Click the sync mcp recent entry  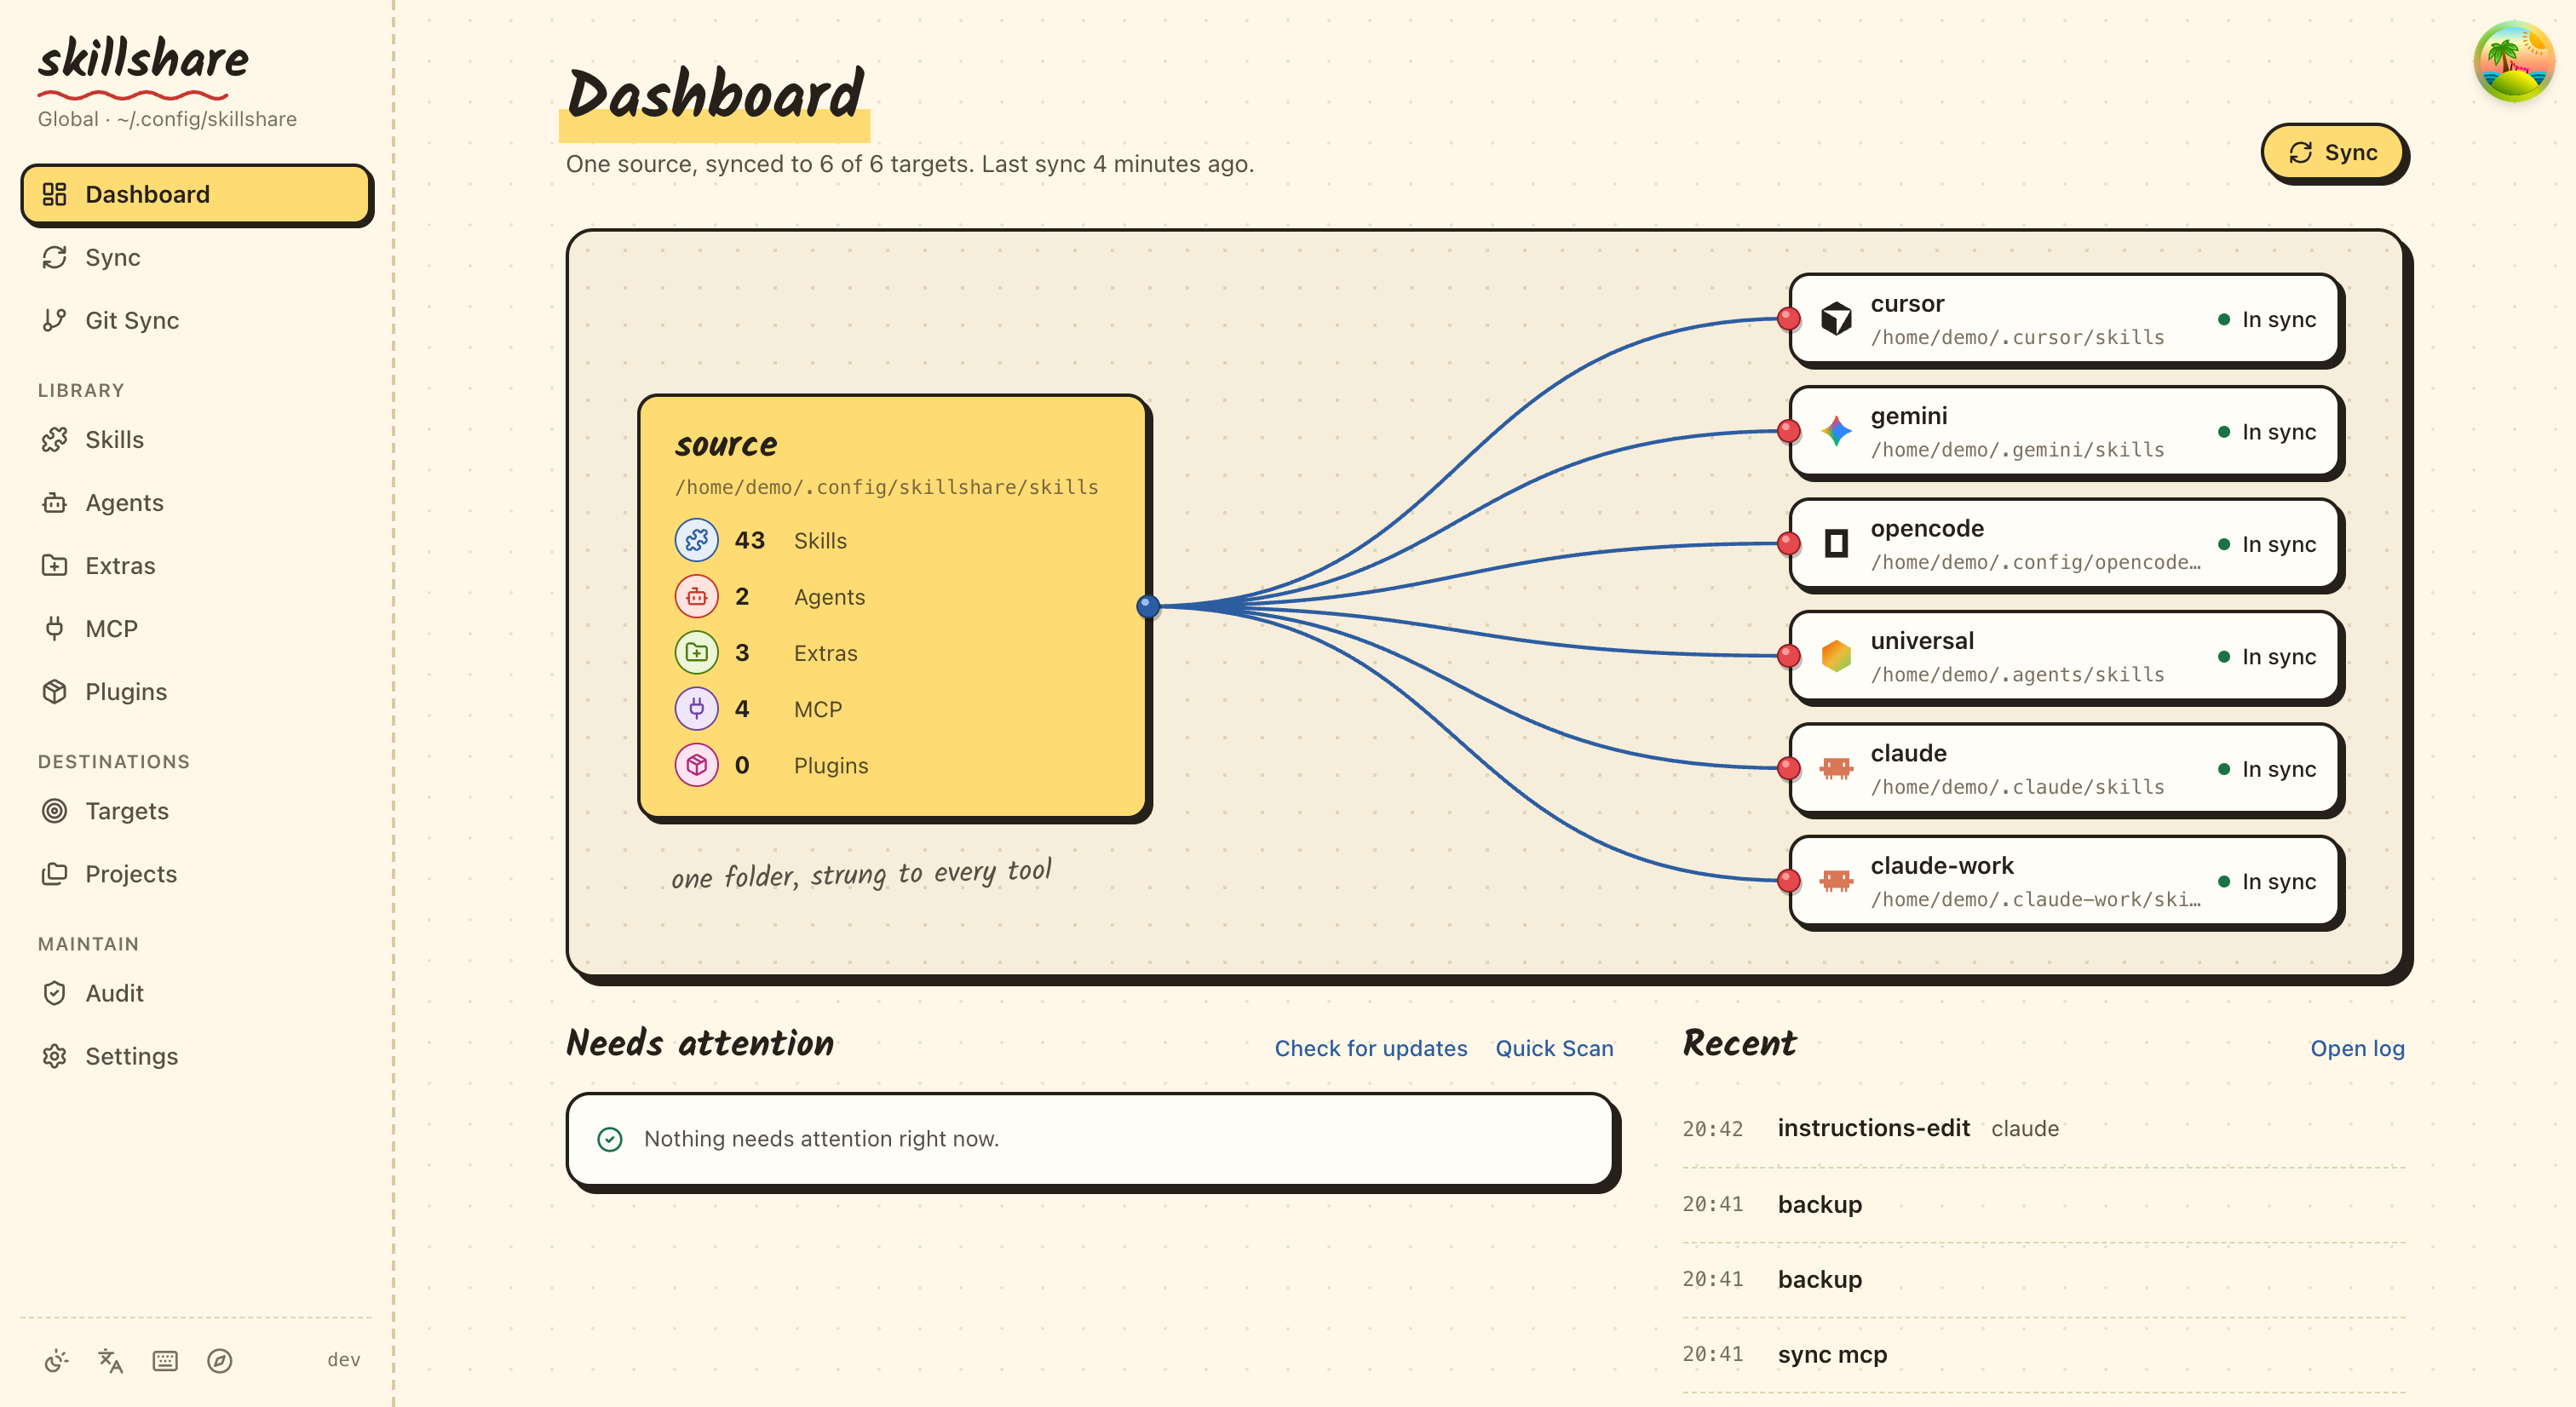tap(2043, 1354)
